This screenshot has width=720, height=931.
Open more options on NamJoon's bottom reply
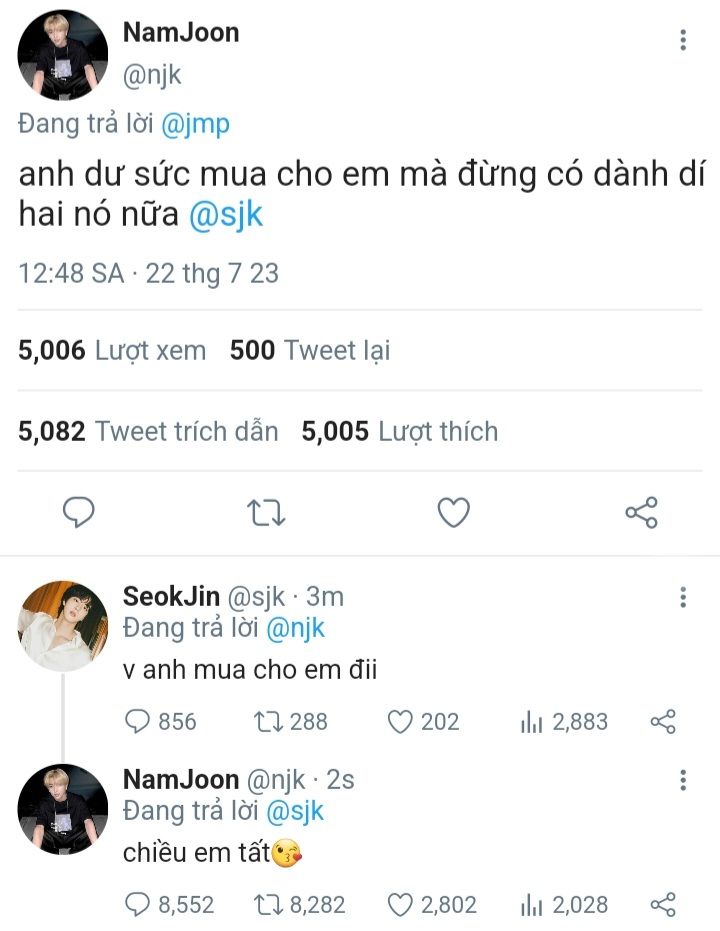(683, 781)
